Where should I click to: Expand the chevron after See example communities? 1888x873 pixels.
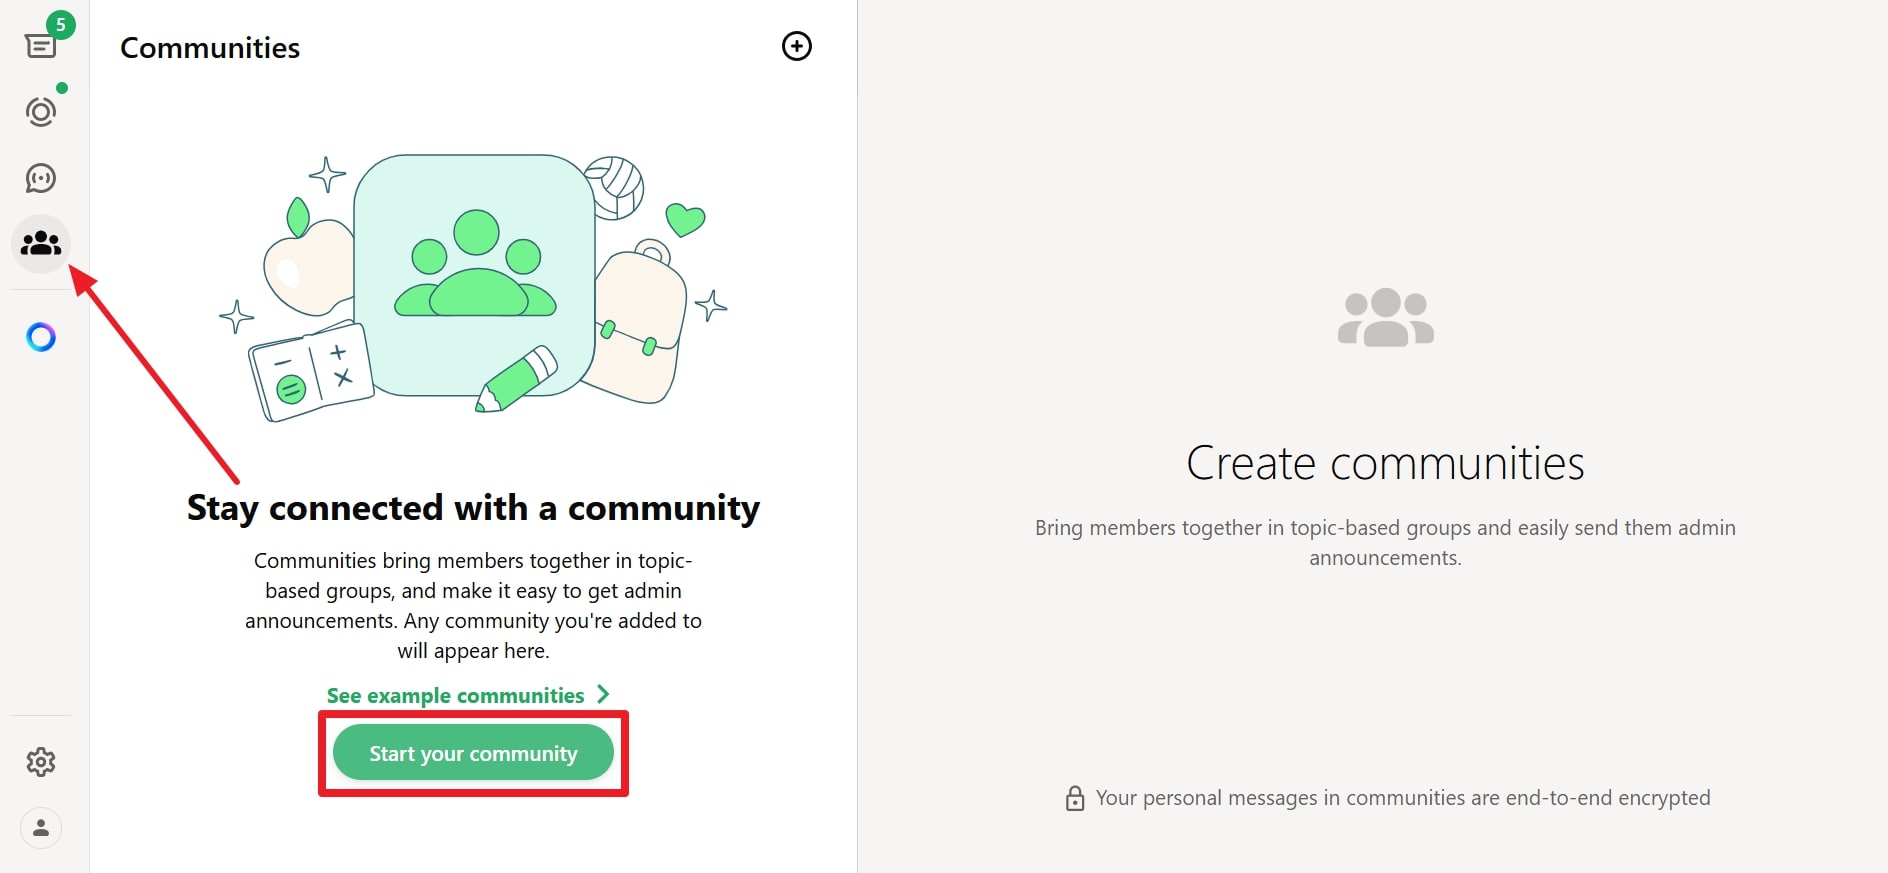click(x=603, y=694)
